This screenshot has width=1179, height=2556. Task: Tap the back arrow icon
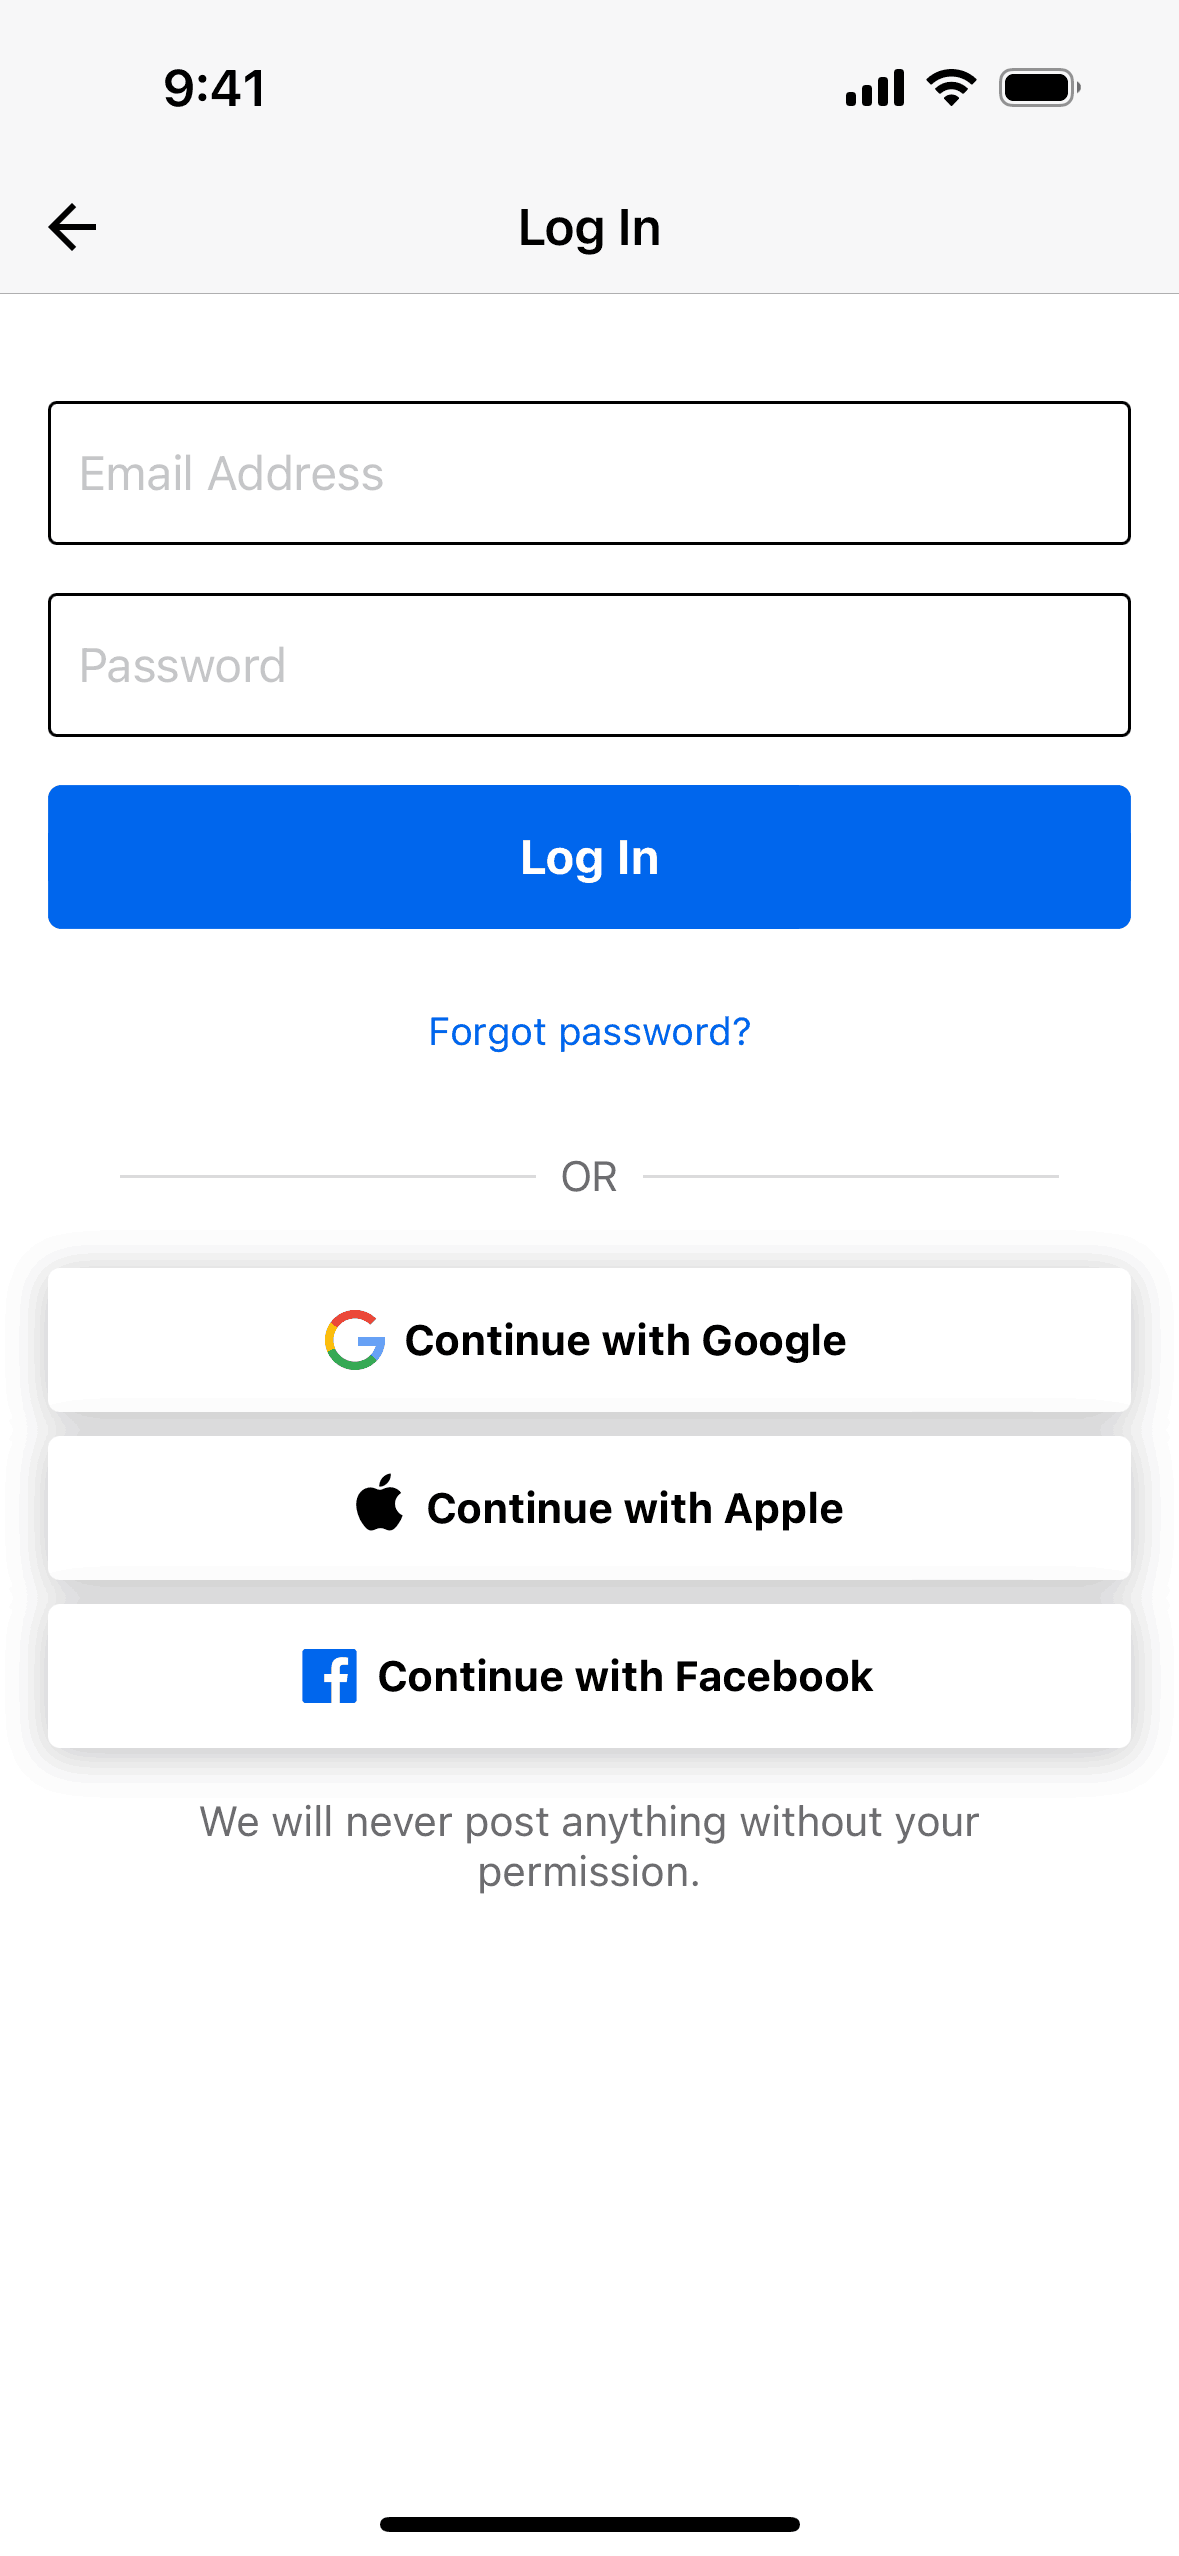(73, 227)
